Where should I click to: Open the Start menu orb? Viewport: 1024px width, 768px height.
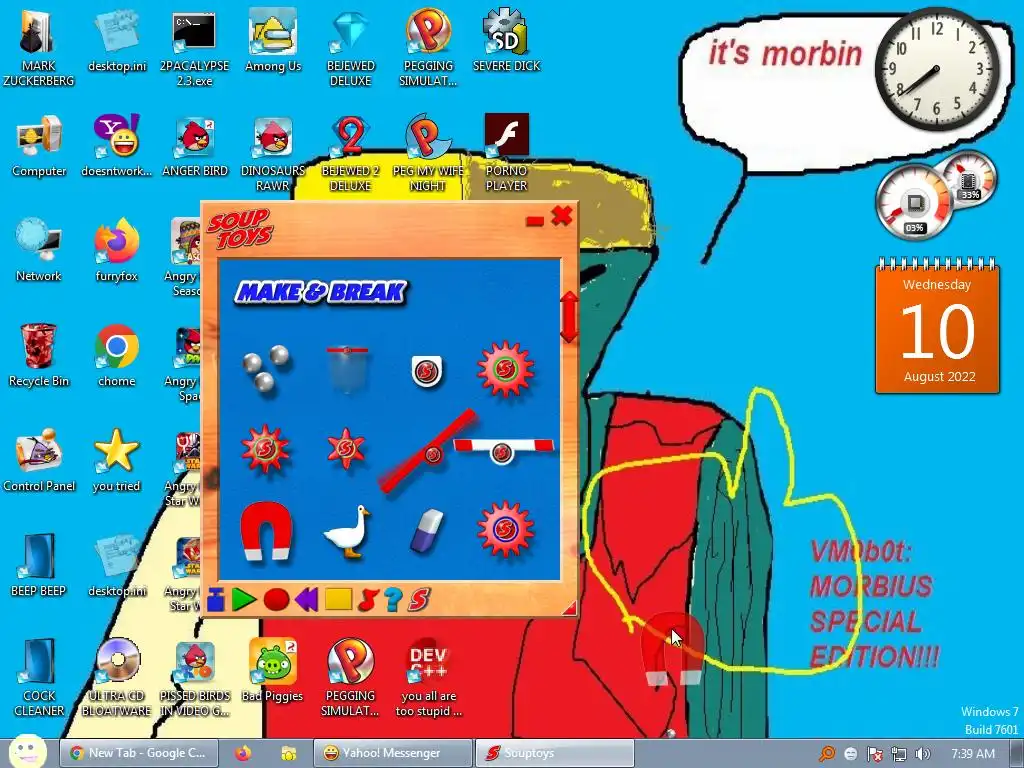click(x=27, y=751)
